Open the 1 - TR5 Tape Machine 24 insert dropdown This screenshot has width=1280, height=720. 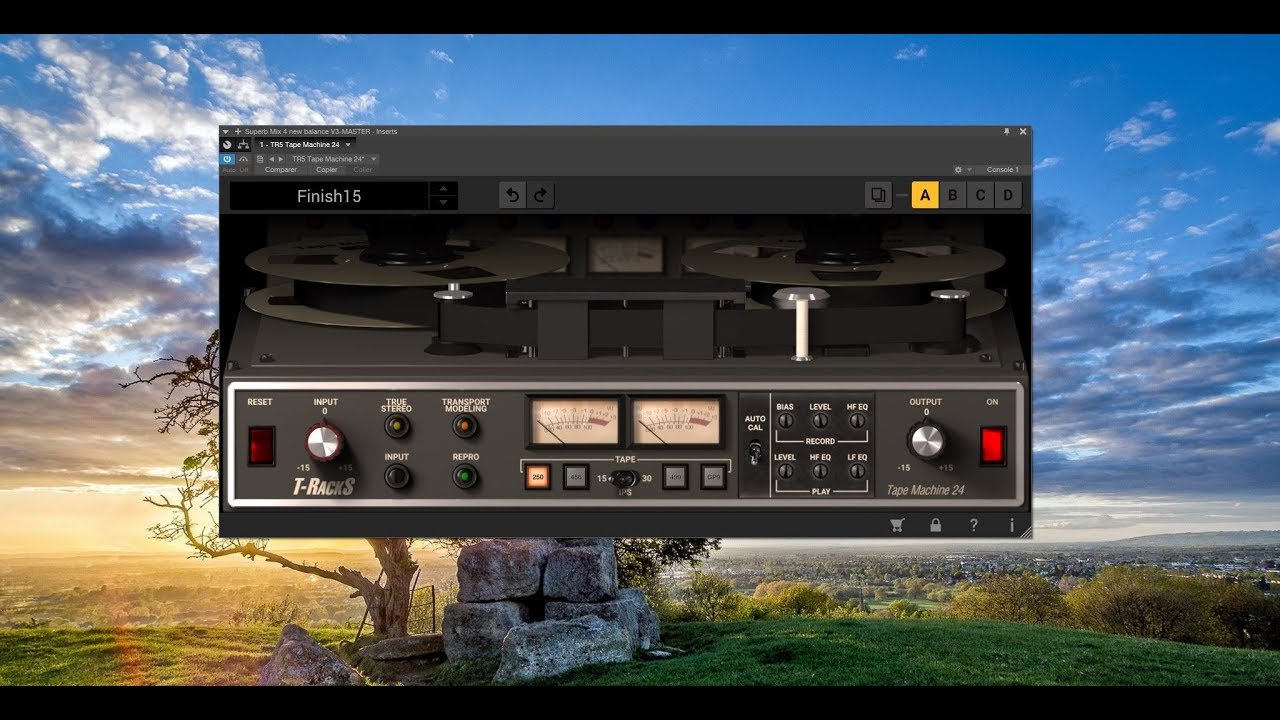tap(304, 145)
